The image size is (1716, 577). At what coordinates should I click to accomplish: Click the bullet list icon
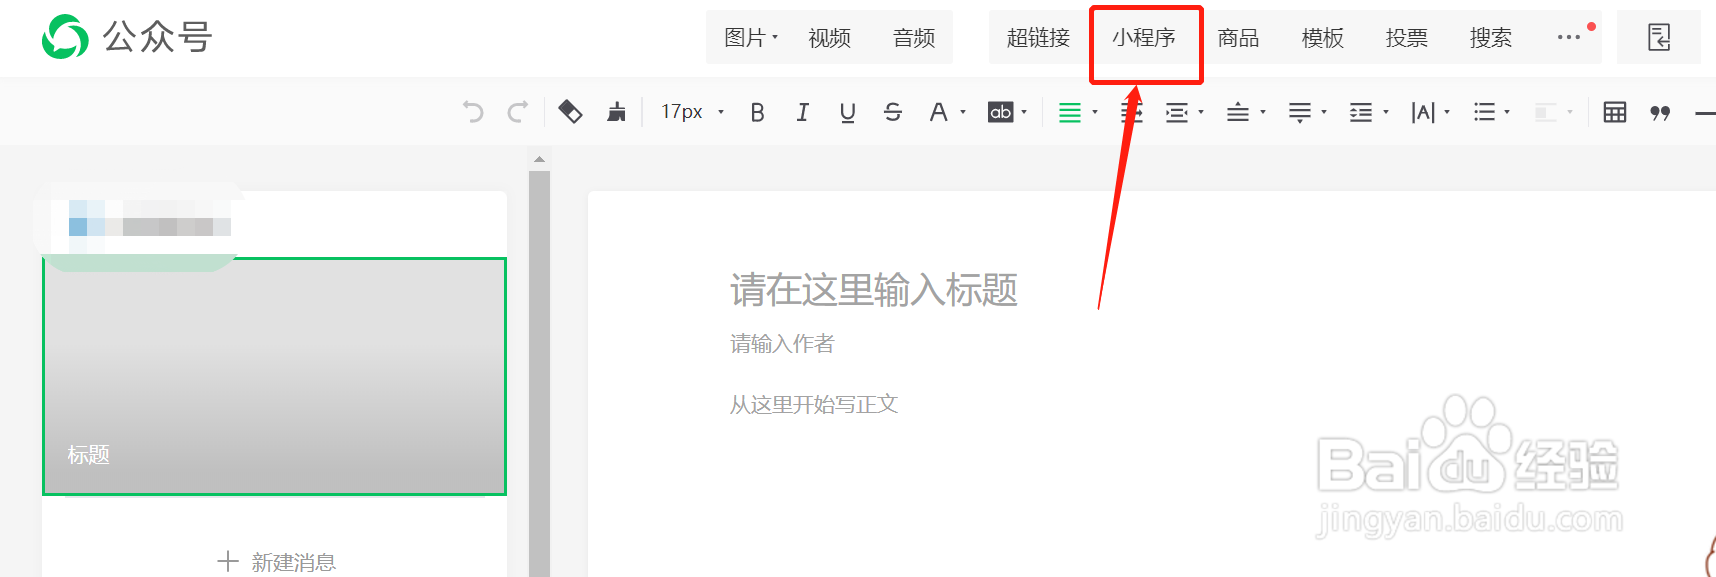[x=1484, y=113]
